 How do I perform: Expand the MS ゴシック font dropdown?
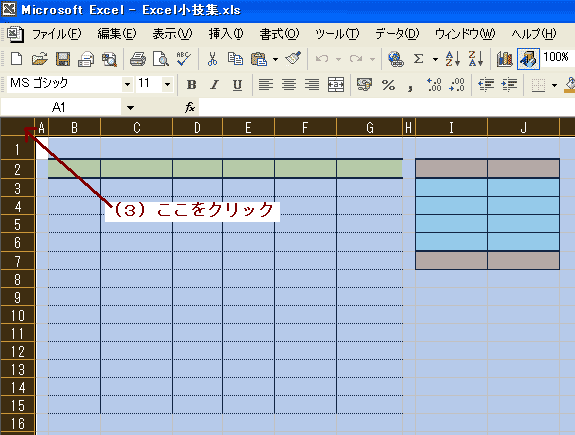pyautogui.click(x=127, y=85)
